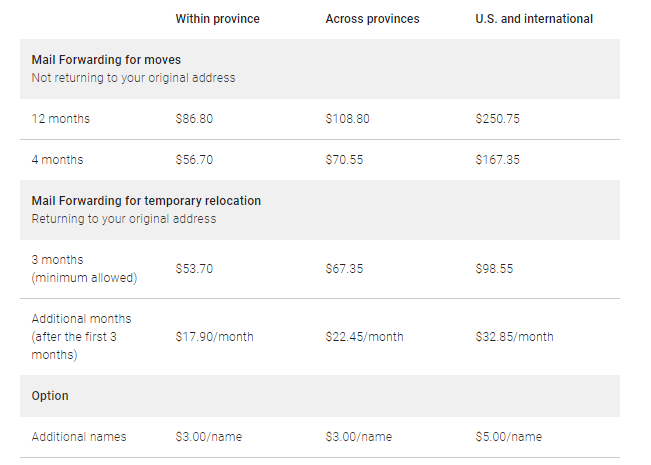The image size is (651, 465).
Task: Click the 3 months minimum allowed label
Action: 84,269
